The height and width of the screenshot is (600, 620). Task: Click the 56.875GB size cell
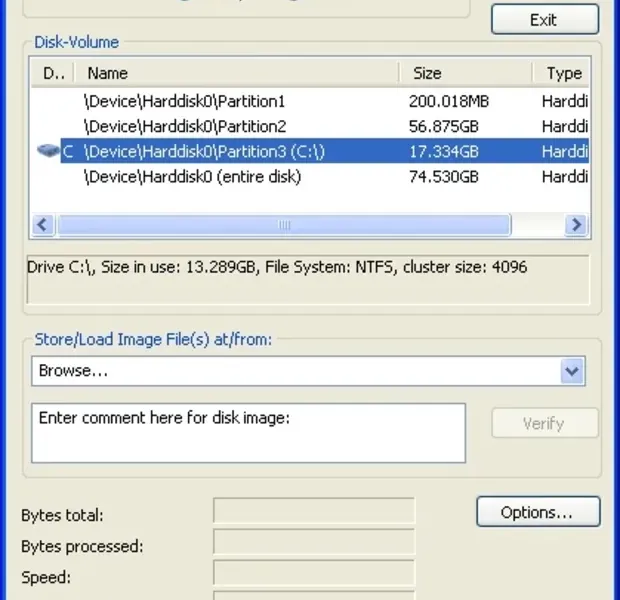443,126
